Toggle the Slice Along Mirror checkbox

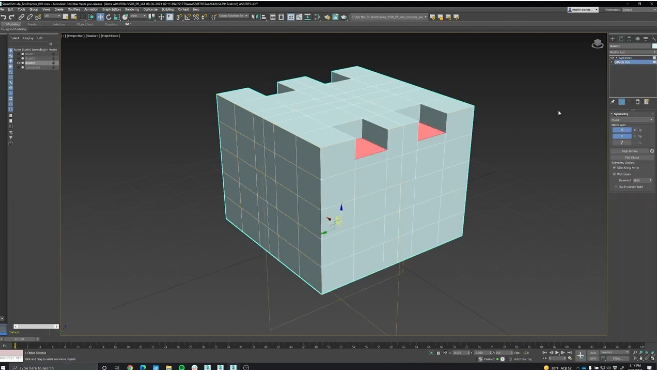click(615, 168)
